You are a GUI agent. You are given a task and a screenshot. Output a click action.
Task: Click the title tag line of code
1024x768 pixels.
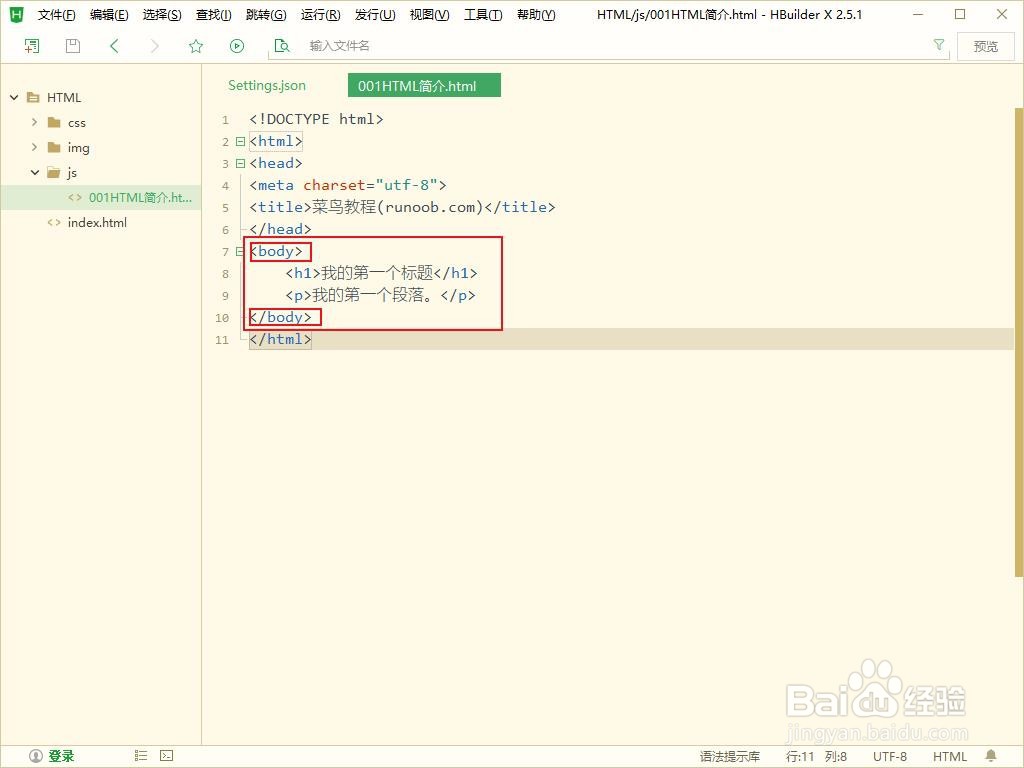[x=402, y=208]
